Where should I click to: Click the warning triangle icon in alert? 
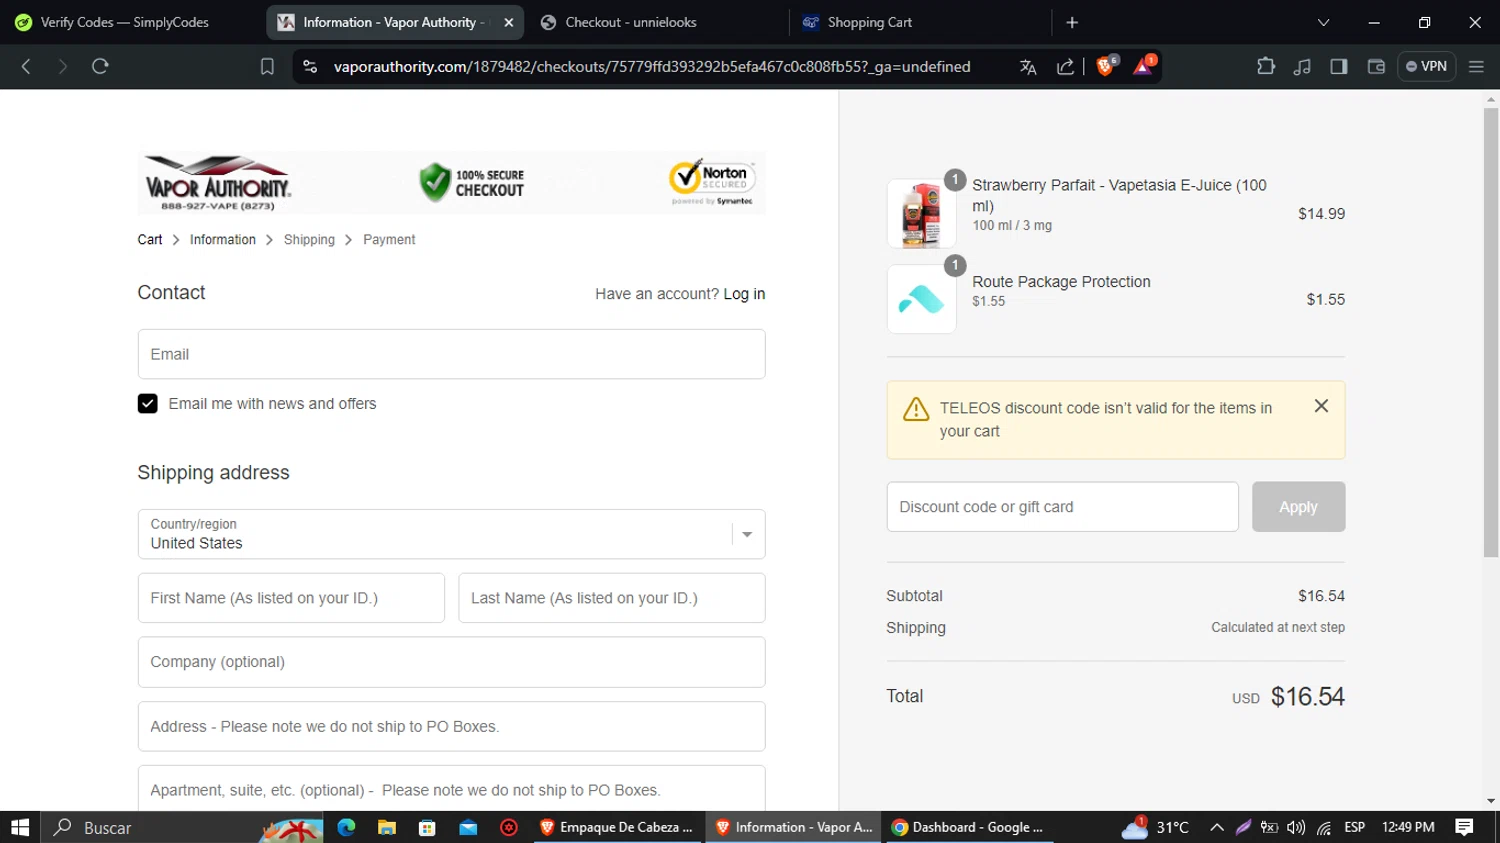(916, 409)
